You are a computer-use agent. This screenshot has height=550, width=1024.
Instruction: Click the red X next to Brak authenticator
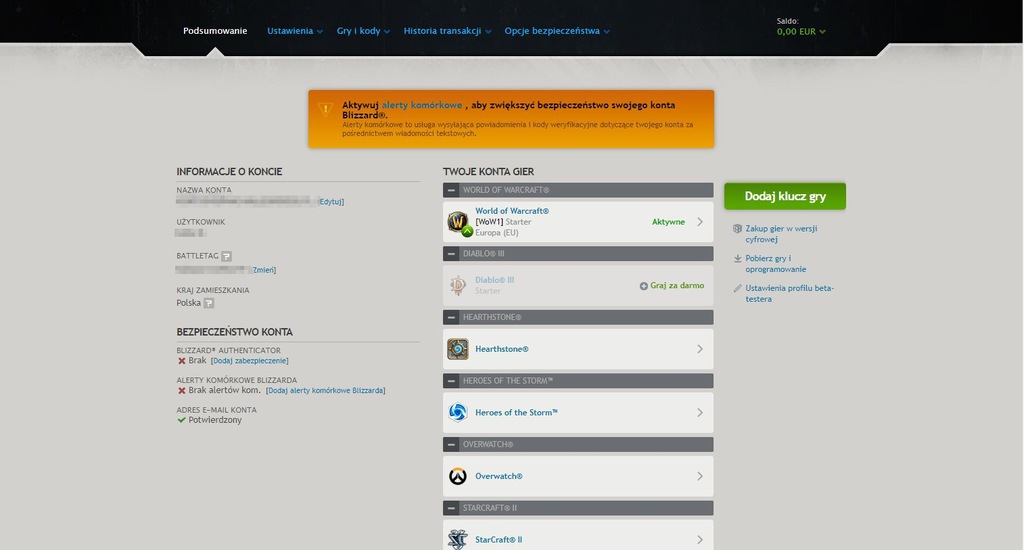pos(182,361)
